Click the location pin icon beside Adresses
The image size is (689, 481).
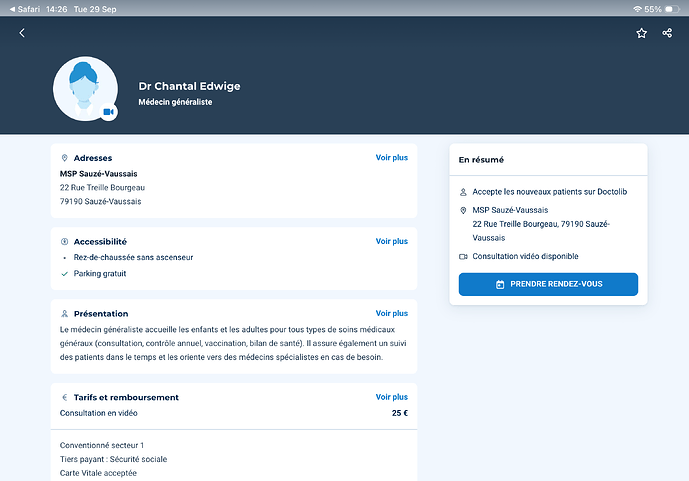tap(65, 158)
